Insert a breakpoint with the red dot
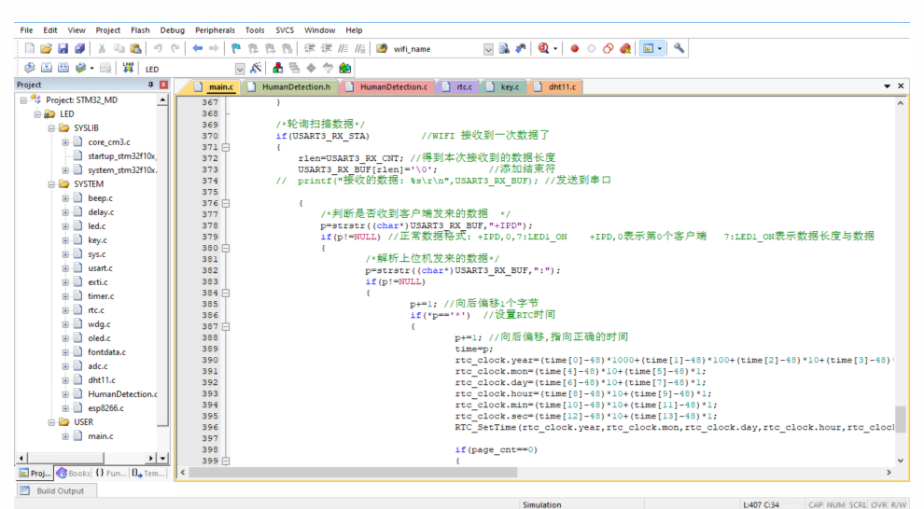 tap(575, 49)
